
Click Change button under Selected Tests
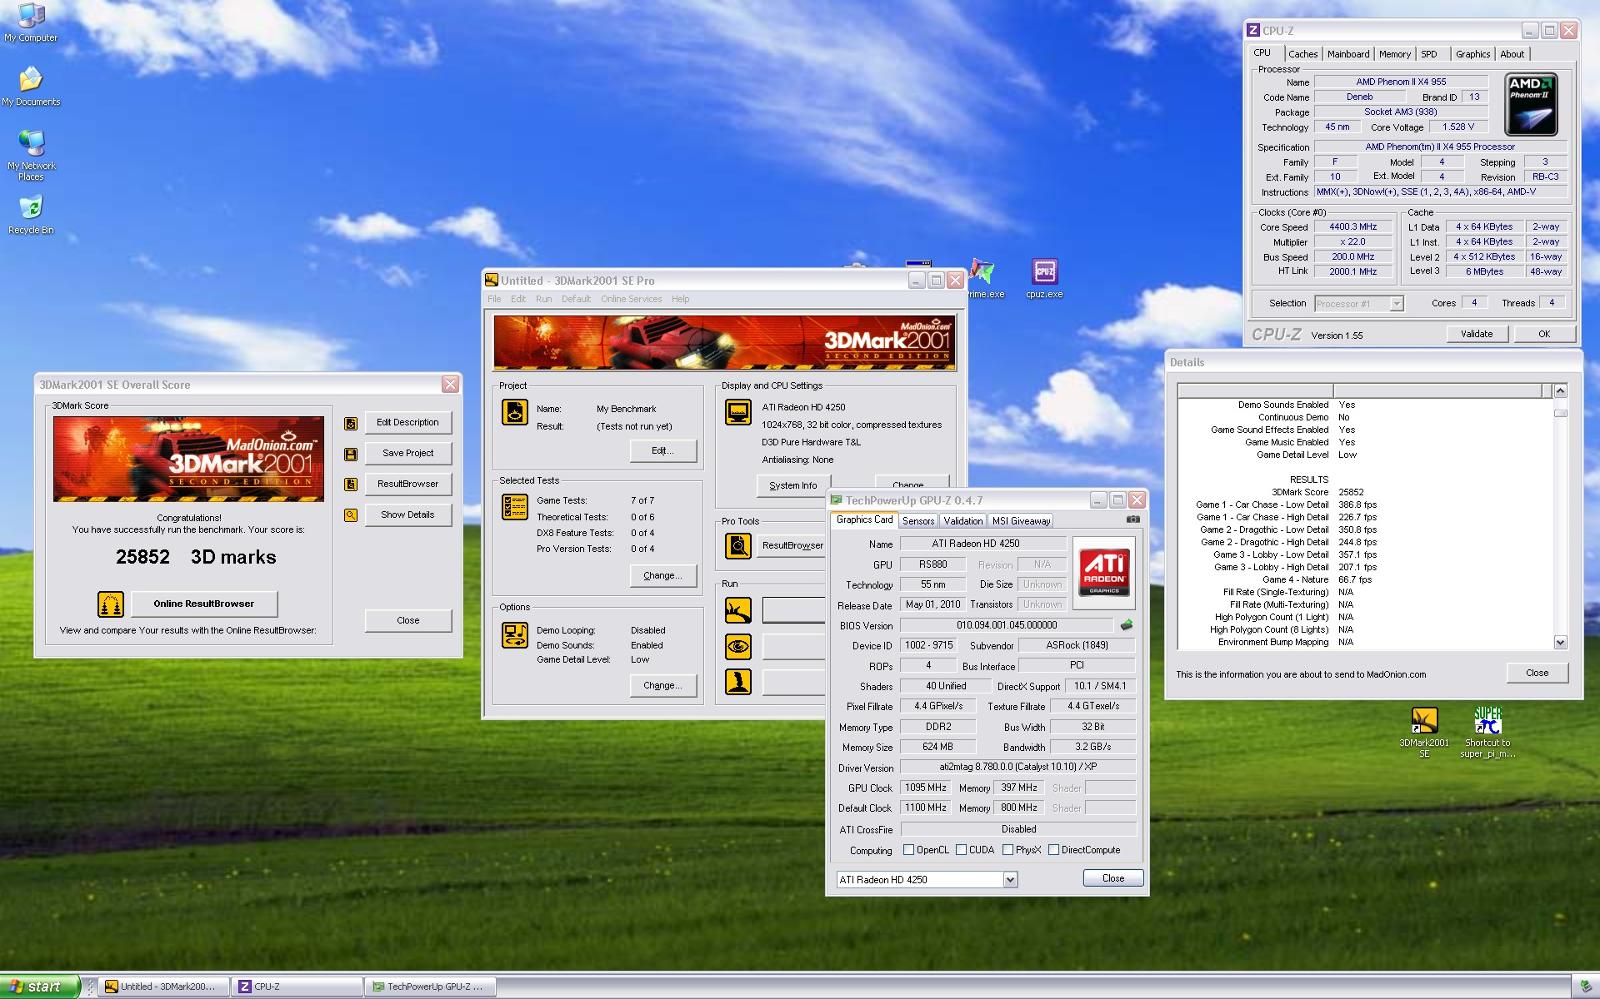pos(663,576)
